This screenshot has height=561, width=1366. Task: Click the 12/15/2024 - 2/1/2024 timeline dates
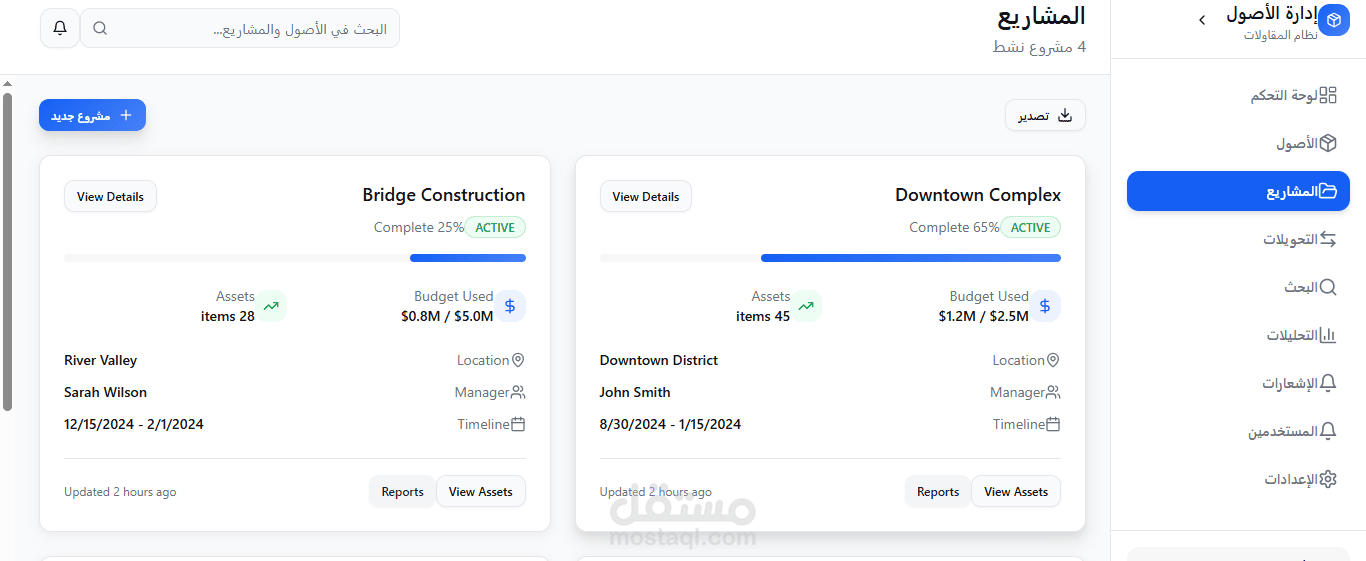click(134, 424)
